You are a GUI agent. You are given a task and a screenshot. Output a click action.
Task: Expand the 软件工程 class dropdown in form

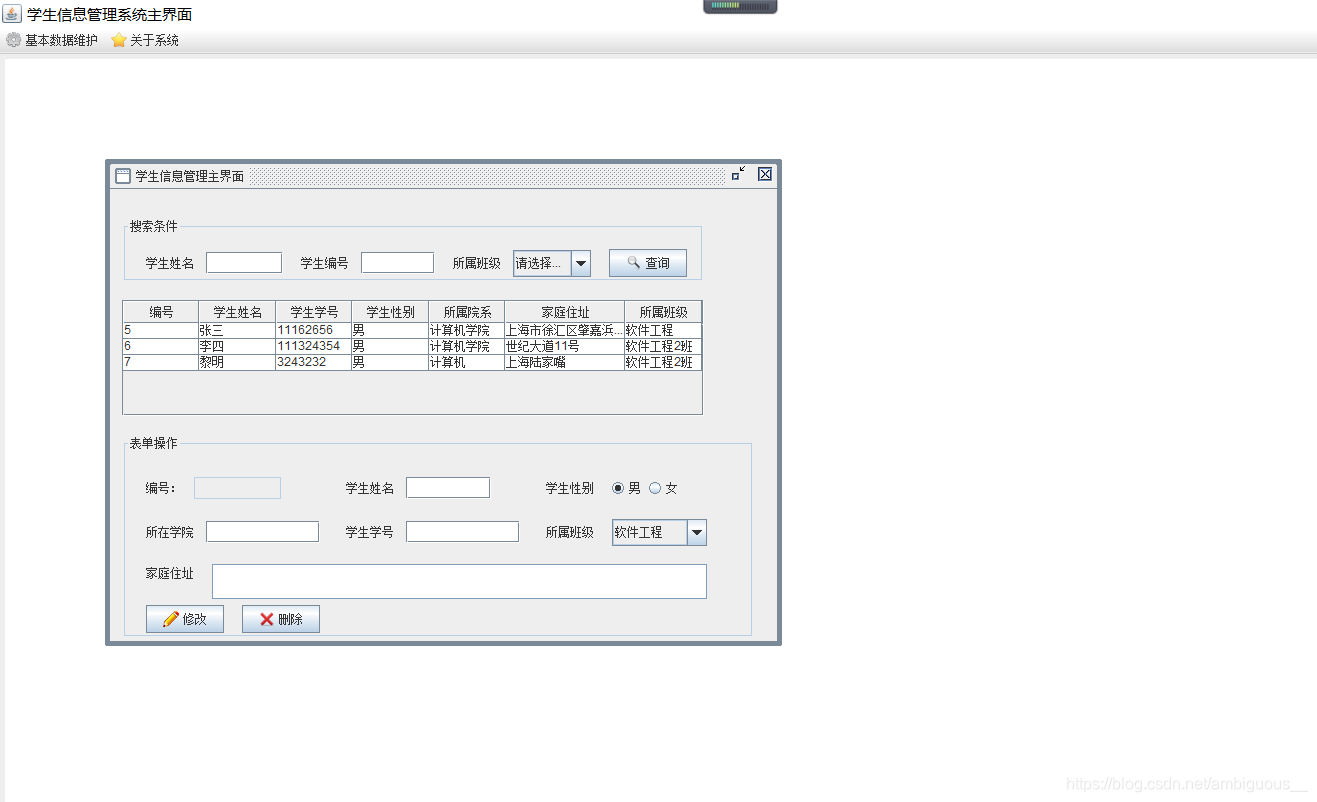(x=660, y=532)
